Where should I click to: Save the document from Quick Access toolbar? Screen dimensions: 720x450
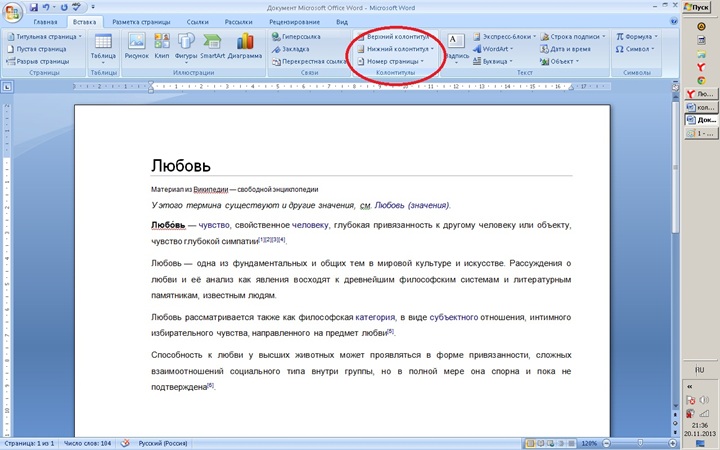pos(34,7)
